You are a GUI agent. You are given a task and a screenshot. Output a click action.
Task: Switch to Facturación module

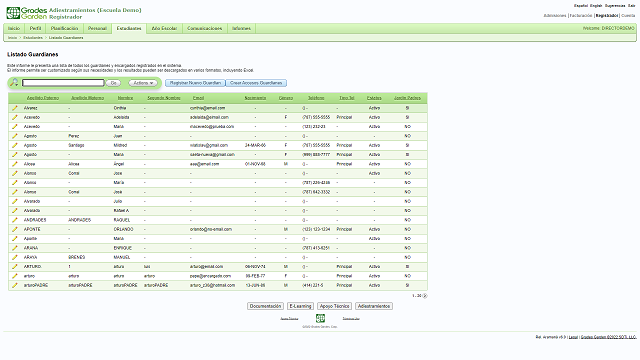[581, 16]
